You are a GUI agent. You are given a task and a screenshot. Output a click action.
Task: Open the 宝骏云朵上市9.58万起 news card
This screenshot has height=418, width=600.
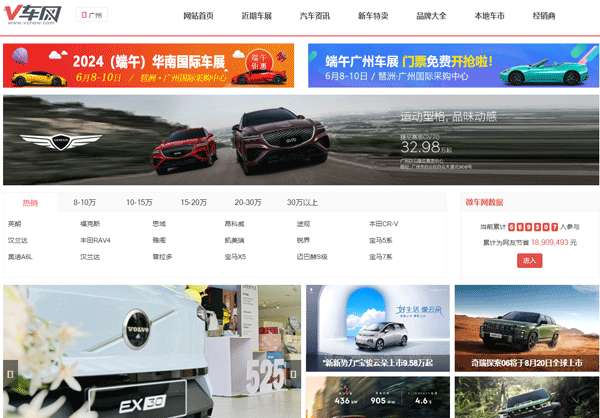pos(378,328)
